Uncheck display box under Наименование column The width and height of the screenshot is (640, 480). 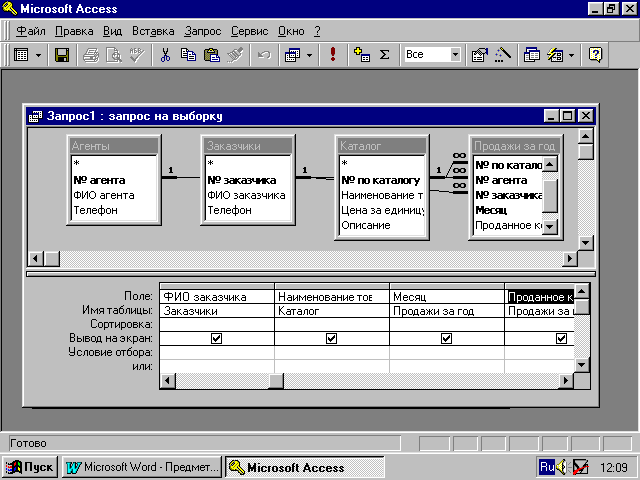tap(331, 338)
